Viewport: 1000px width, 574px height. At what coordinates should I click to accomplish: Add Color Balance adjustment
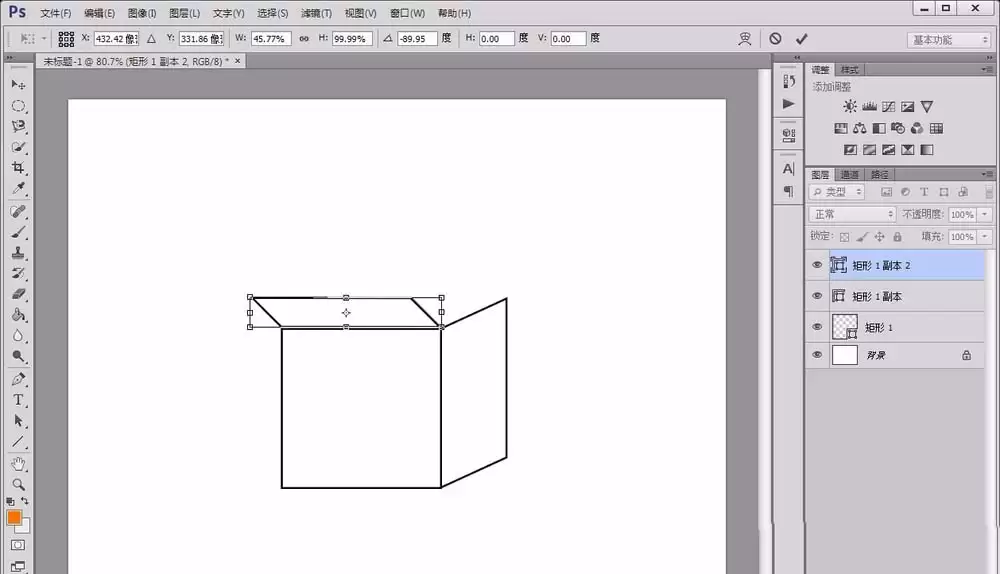click(860, 128)
